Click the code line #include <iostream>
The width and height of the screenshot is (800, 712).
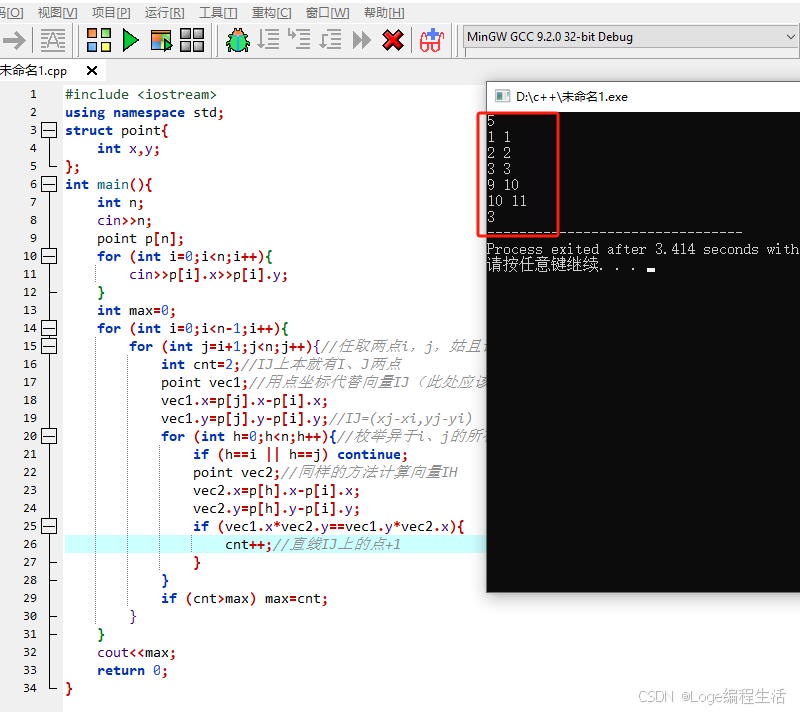pos(140,95)
